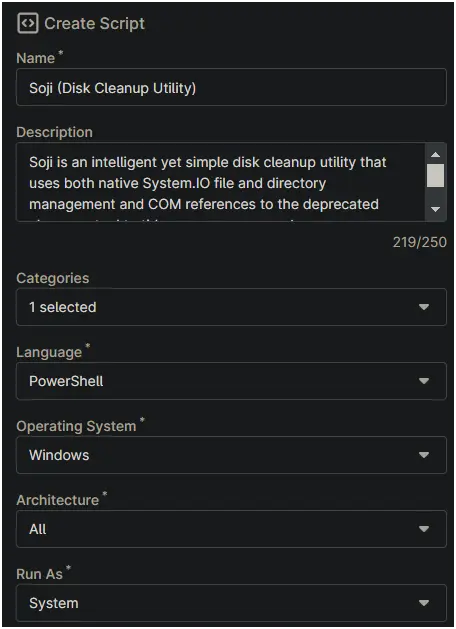456x629 pixels.
Task: Click the Run As dropdown caret icon
Action: click(424, 603)
